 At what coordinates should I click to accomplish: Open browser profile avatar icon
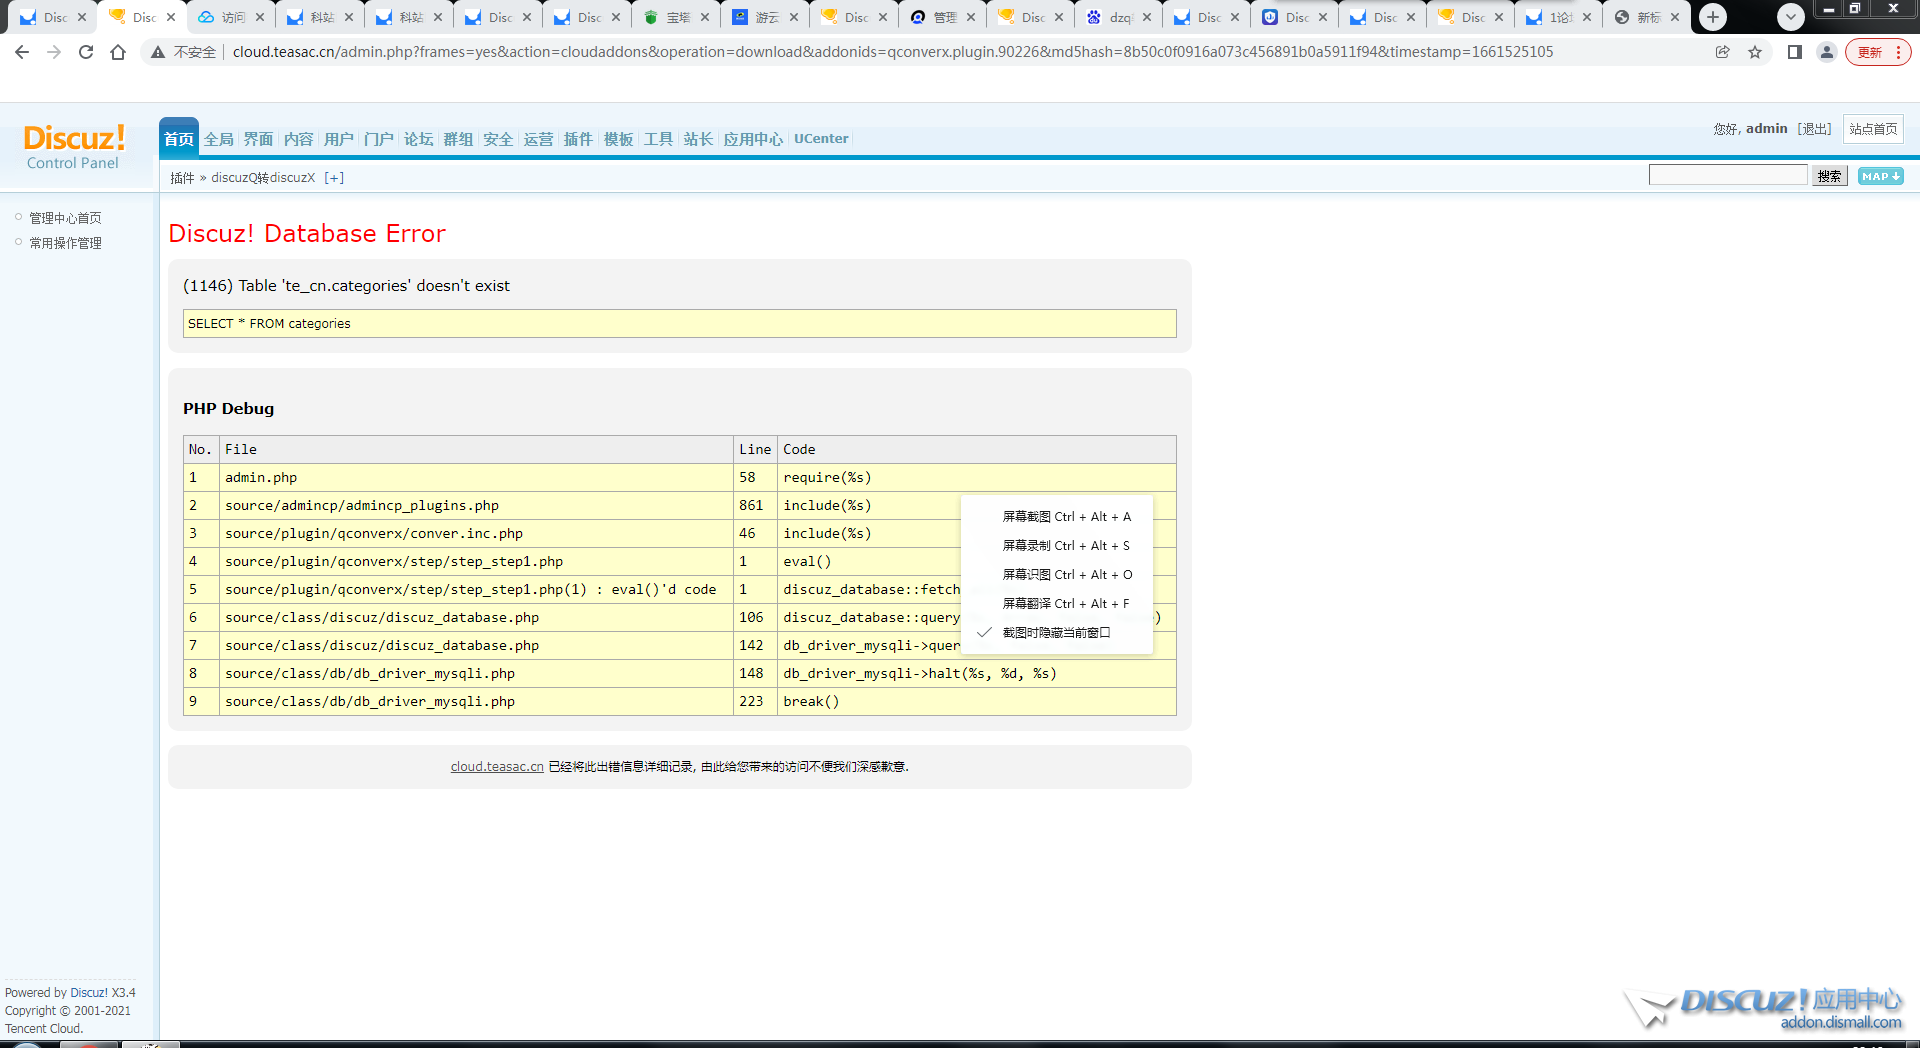pos(1827,52)
